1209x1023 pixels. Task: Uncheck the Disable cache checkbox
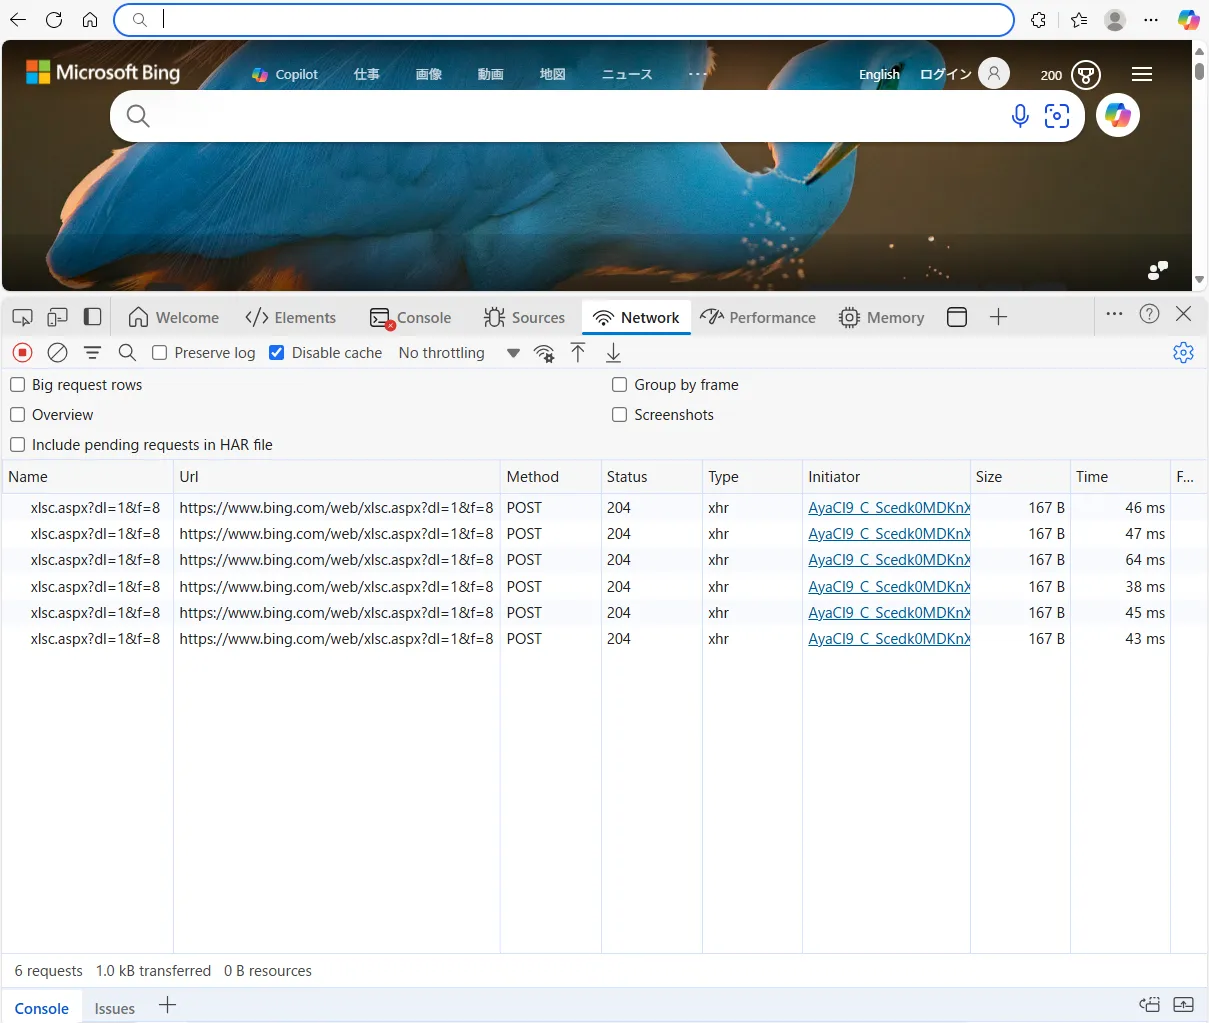click(277, 353)
